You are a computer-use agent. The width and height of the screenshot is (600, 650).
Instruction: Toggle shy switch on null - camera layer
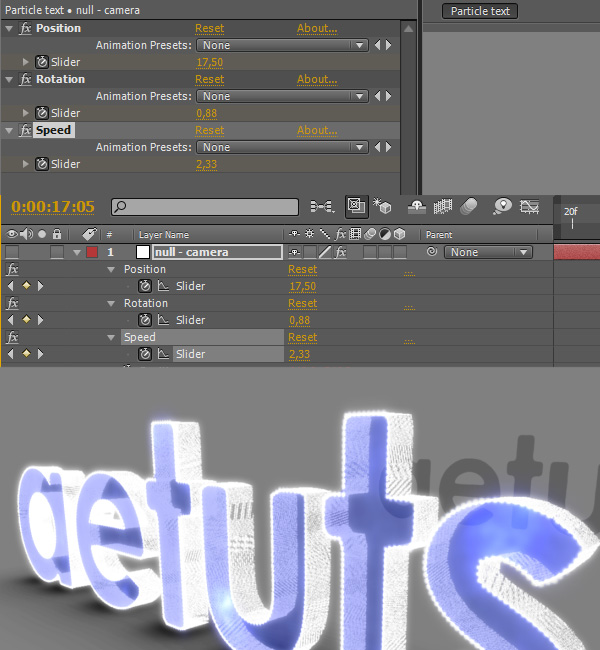294,252
